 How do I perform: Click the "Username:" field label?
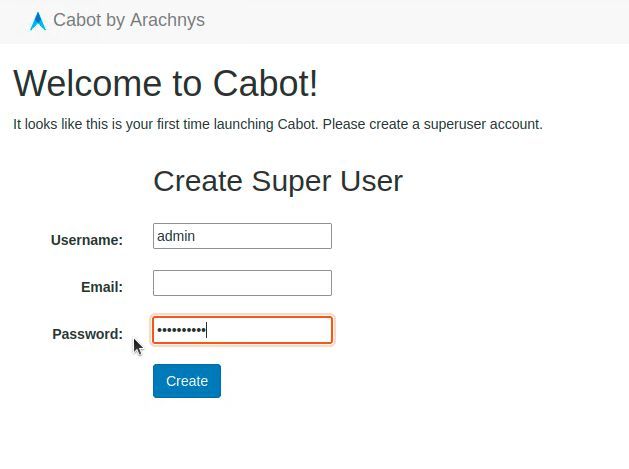pyautogui.click(x=86, y=240)
